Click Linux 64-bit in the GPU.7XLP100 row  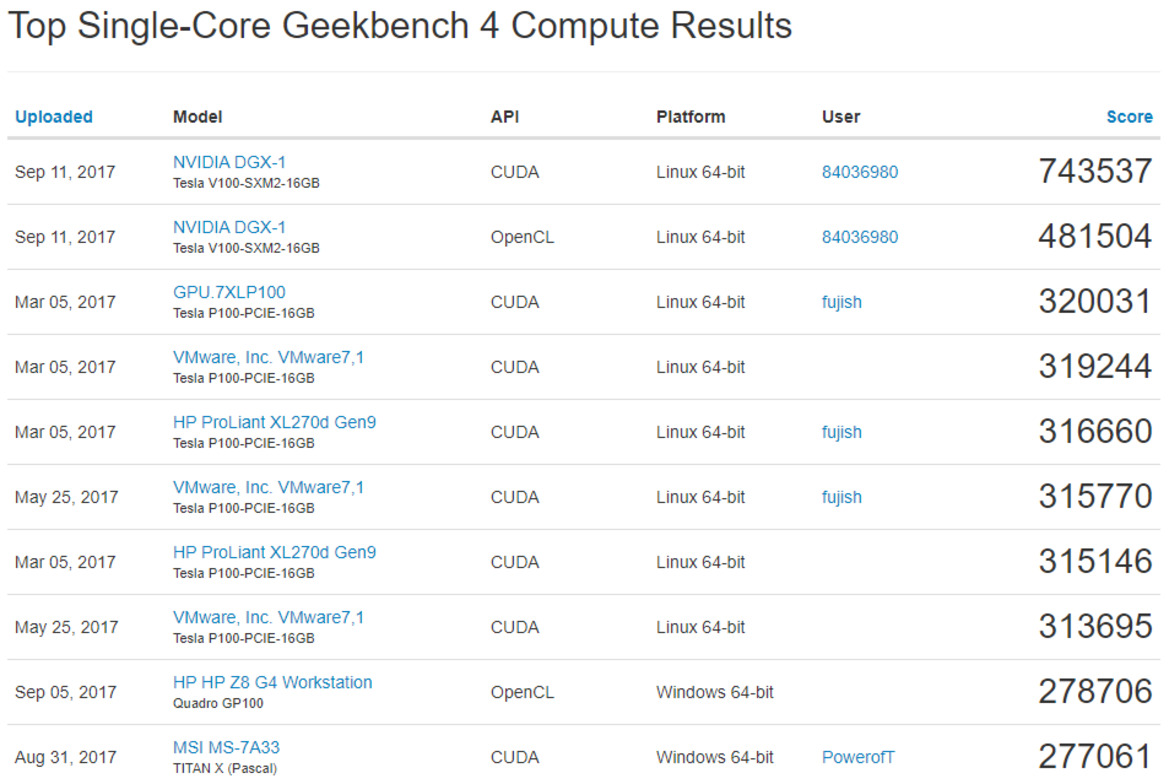700,303
